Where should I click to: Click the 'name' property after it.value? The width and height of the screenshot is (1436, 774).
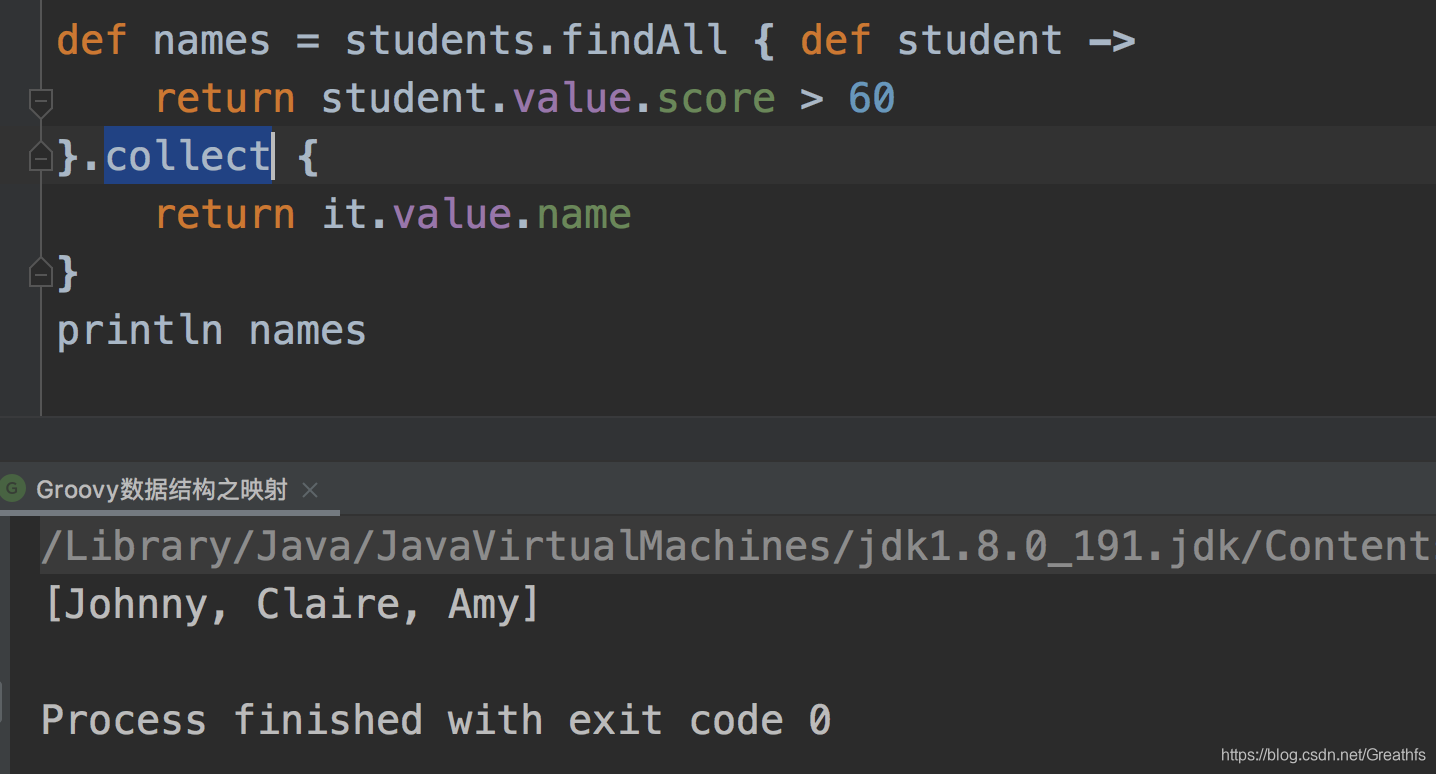[x=584, y=215]
